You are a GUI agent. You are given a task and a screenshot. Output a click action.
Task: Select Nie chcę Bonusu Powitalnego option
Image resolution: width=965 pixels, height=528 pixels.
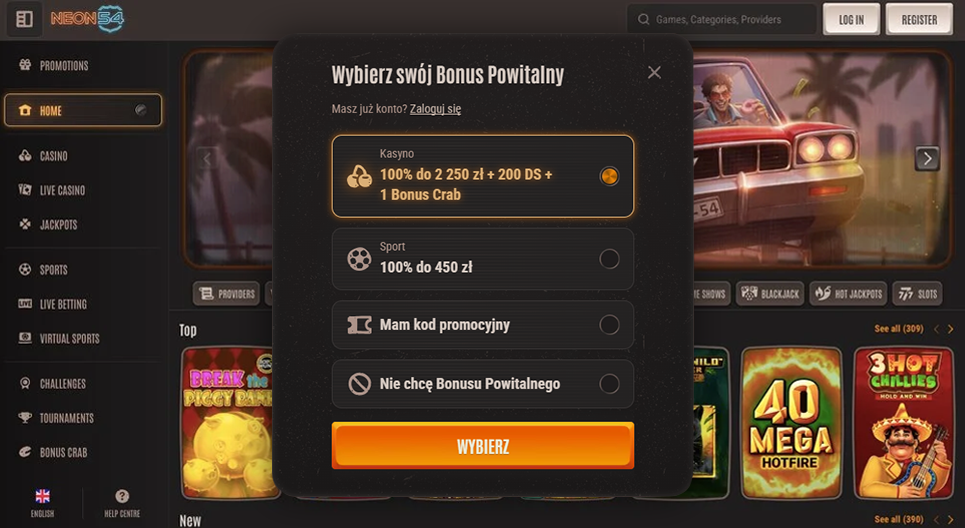[x=482, y=384]
